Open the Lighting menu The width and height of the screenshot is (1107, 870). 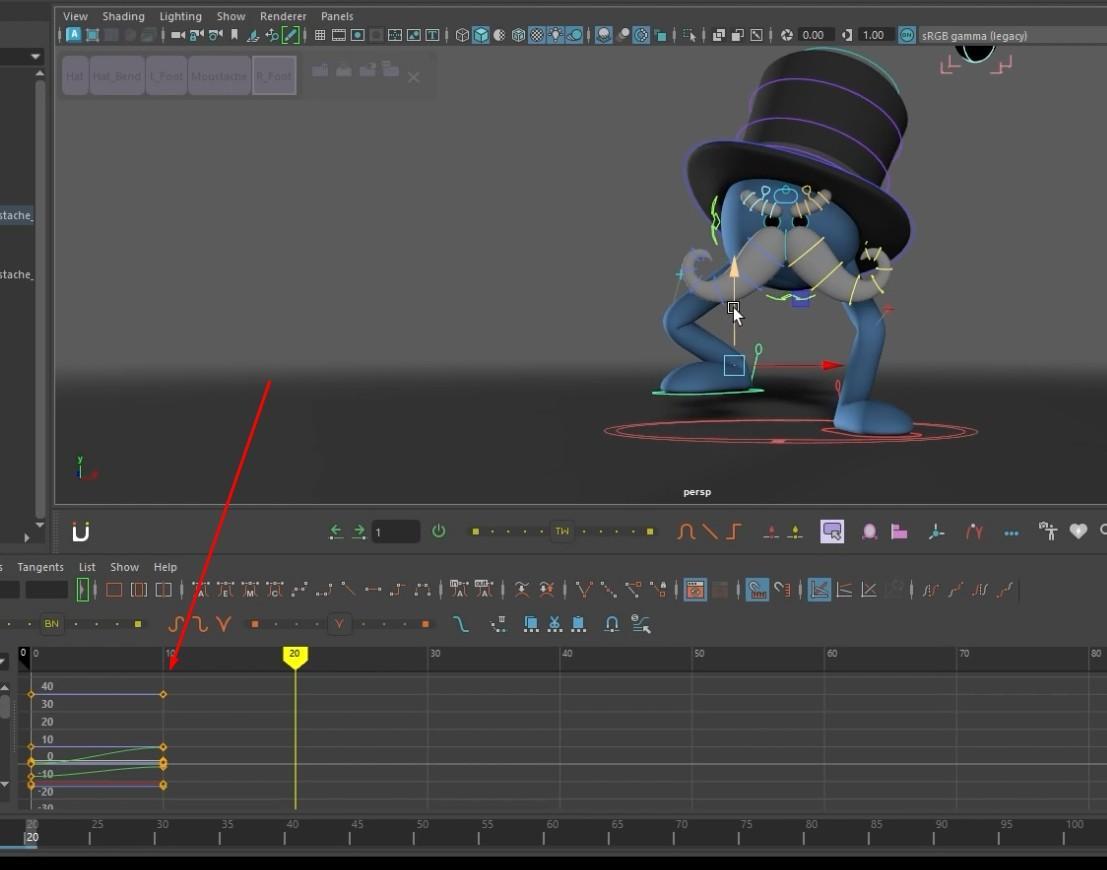[x=180, y=16]
